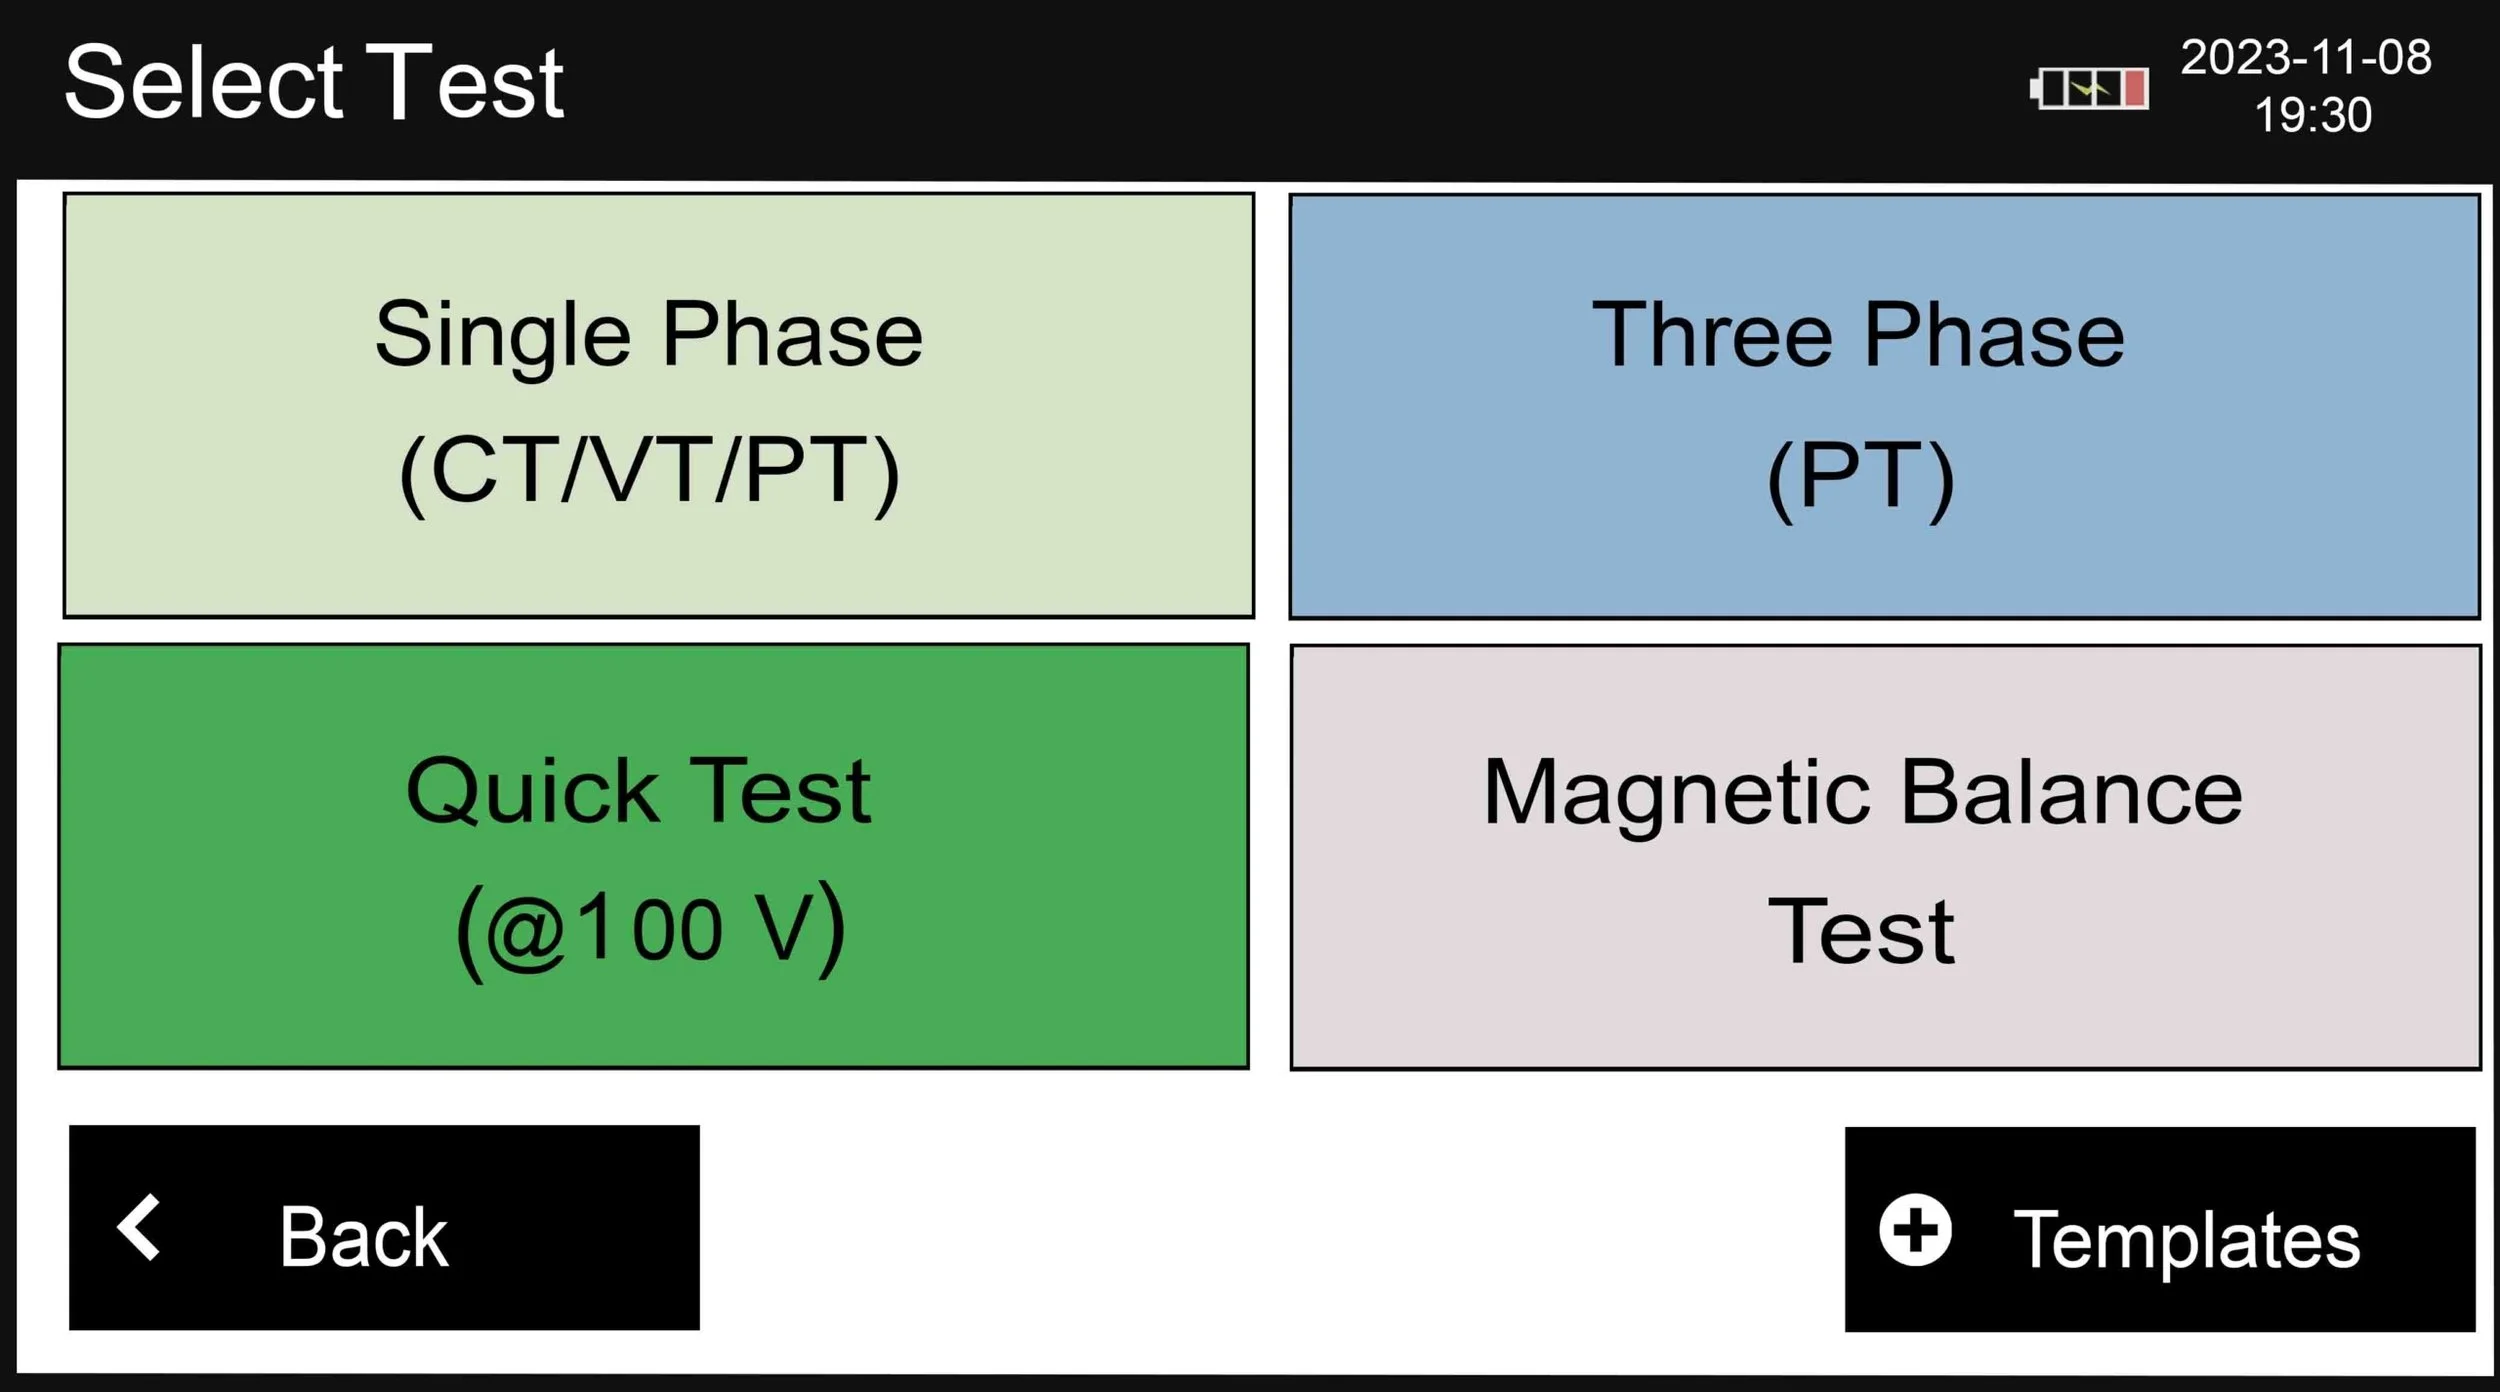The image size is (2500, 1392).
Task: Choose the Three Phase test option
Action: [1885, 407]
